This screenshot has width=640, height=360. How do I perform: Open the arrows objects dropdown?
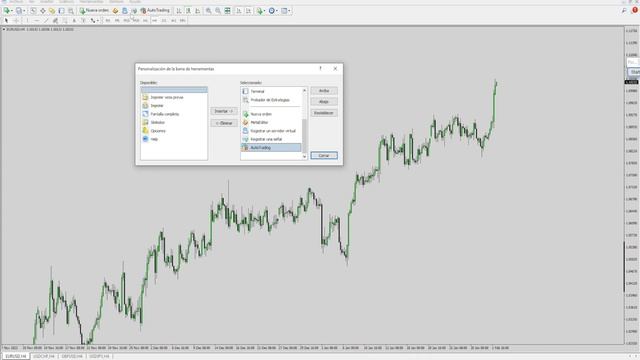pos(94,20)
